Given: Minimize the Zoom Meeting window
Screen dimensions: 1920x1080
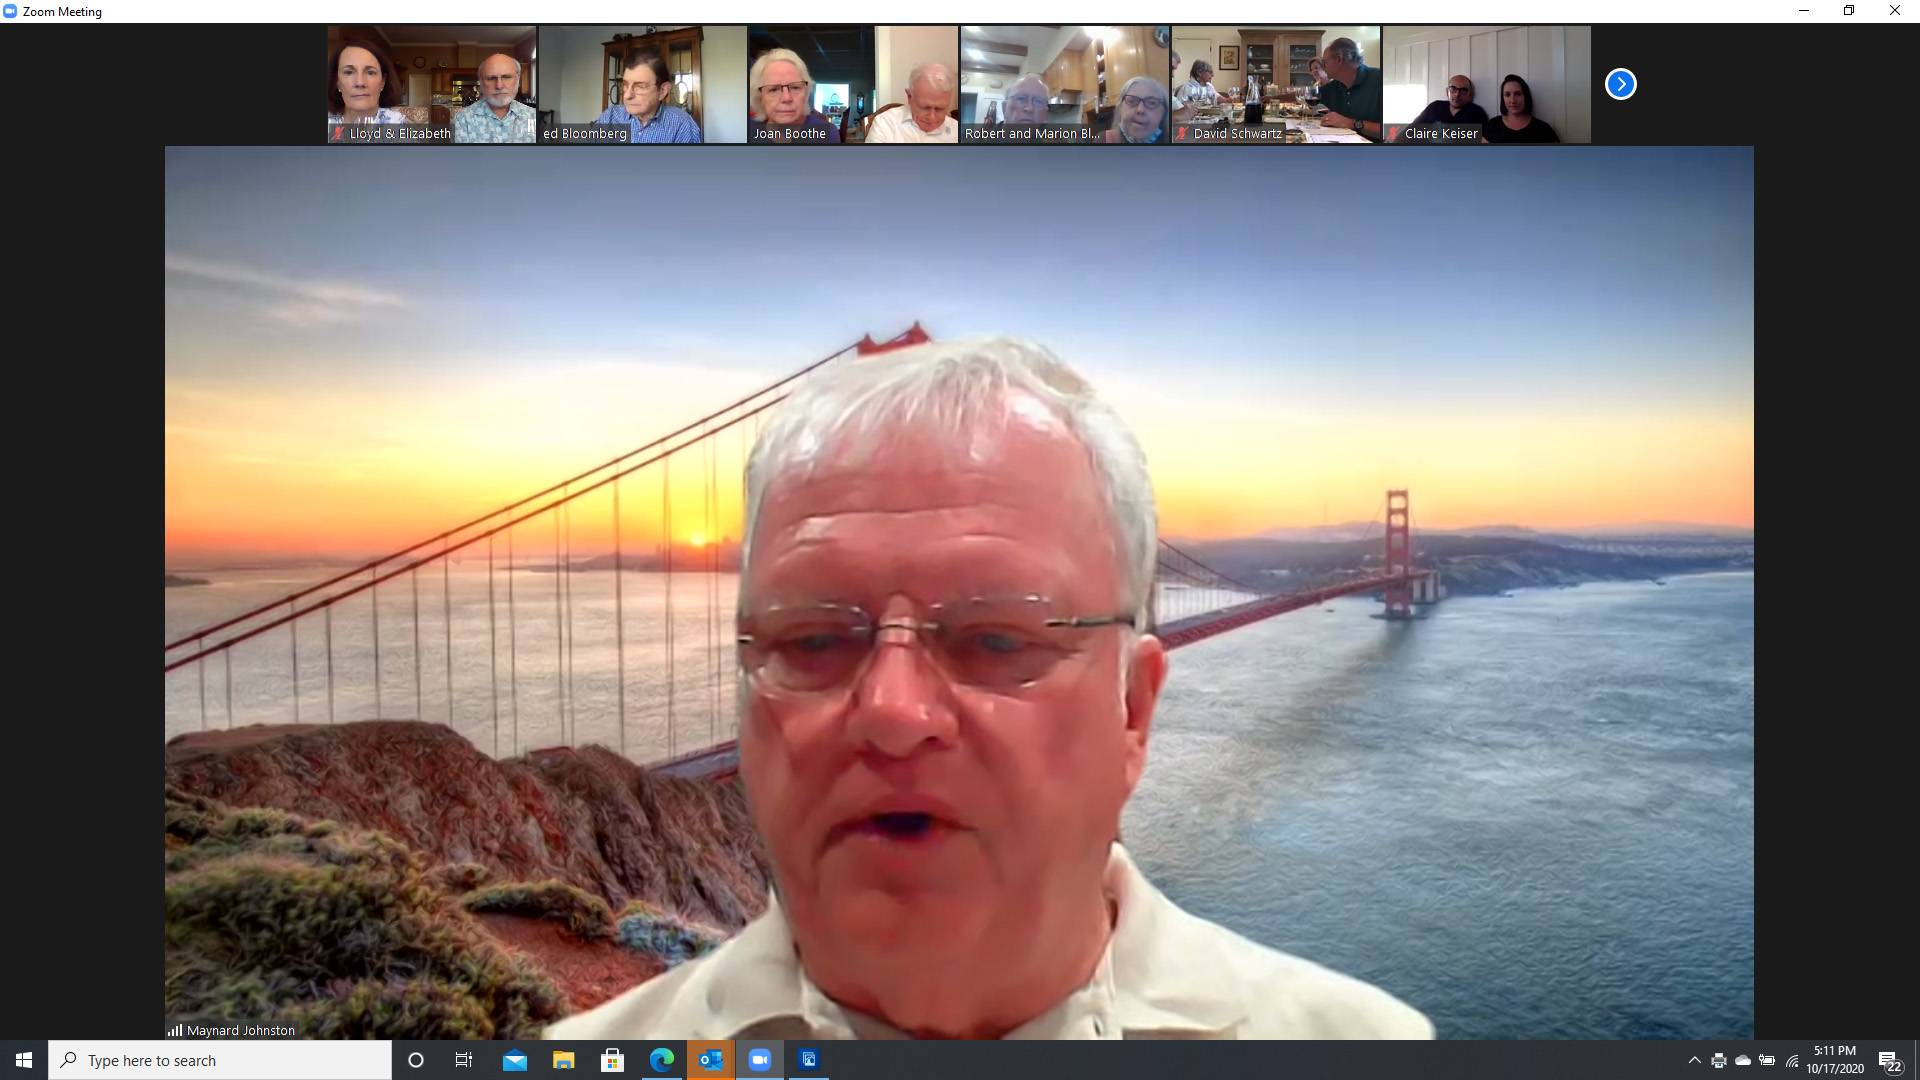Looking at the screenshot, I should pyautogui.click(x=1804, y=11).
